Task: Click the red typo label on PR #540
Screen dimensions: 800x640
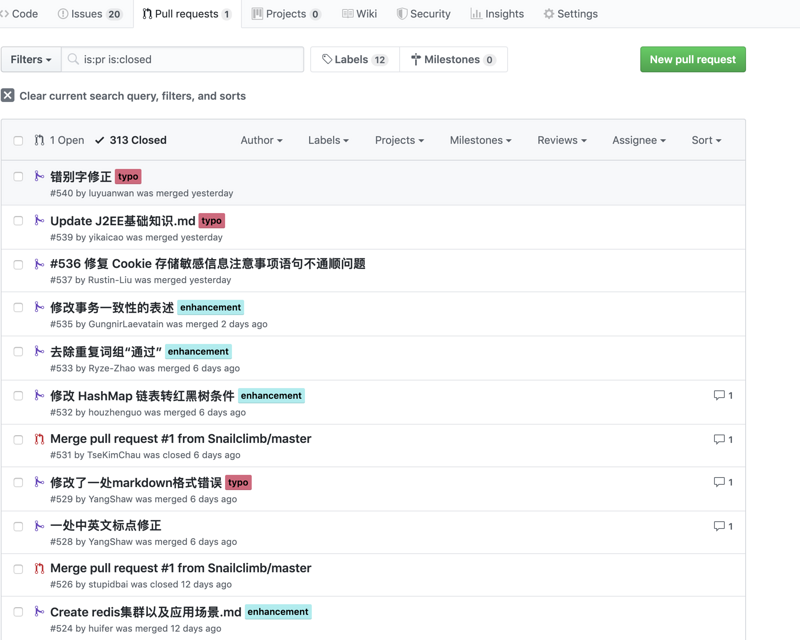Action: tap(128, 177)
